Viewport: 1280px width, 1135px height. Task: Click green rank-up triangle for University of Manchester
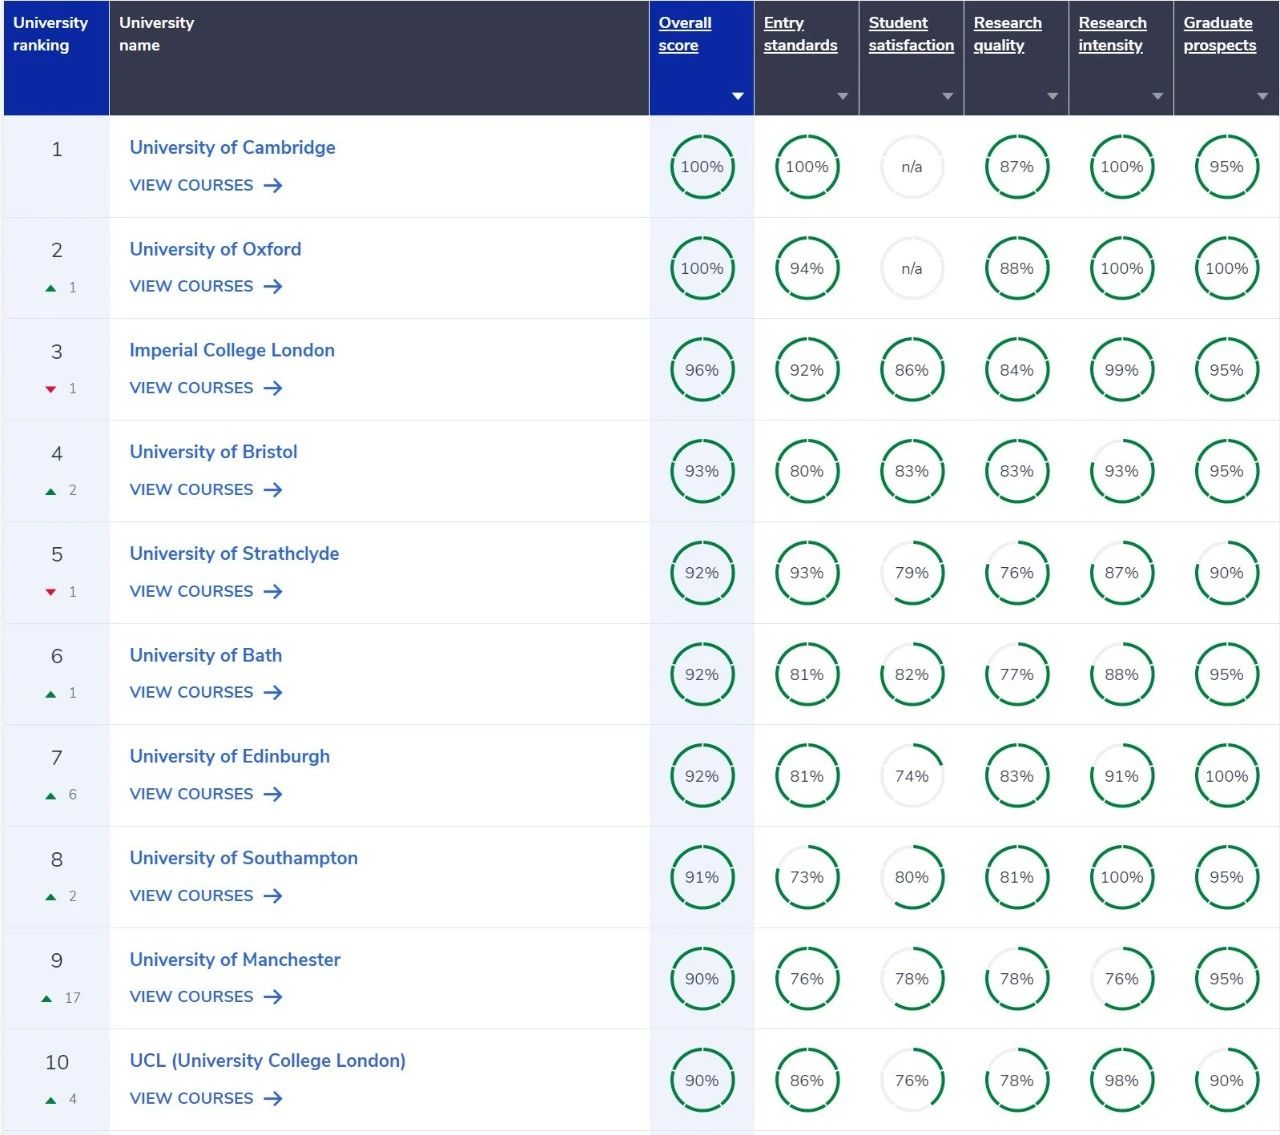click(x=47, y=998)
